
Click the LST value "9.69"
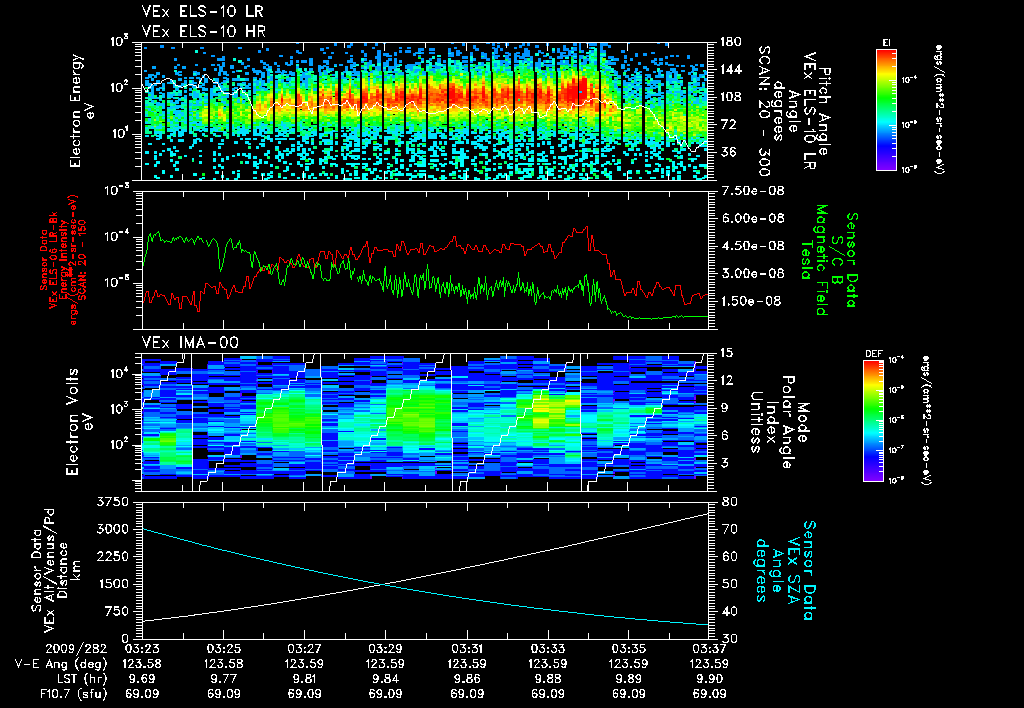pyautogui.click(x=142, y=679)
